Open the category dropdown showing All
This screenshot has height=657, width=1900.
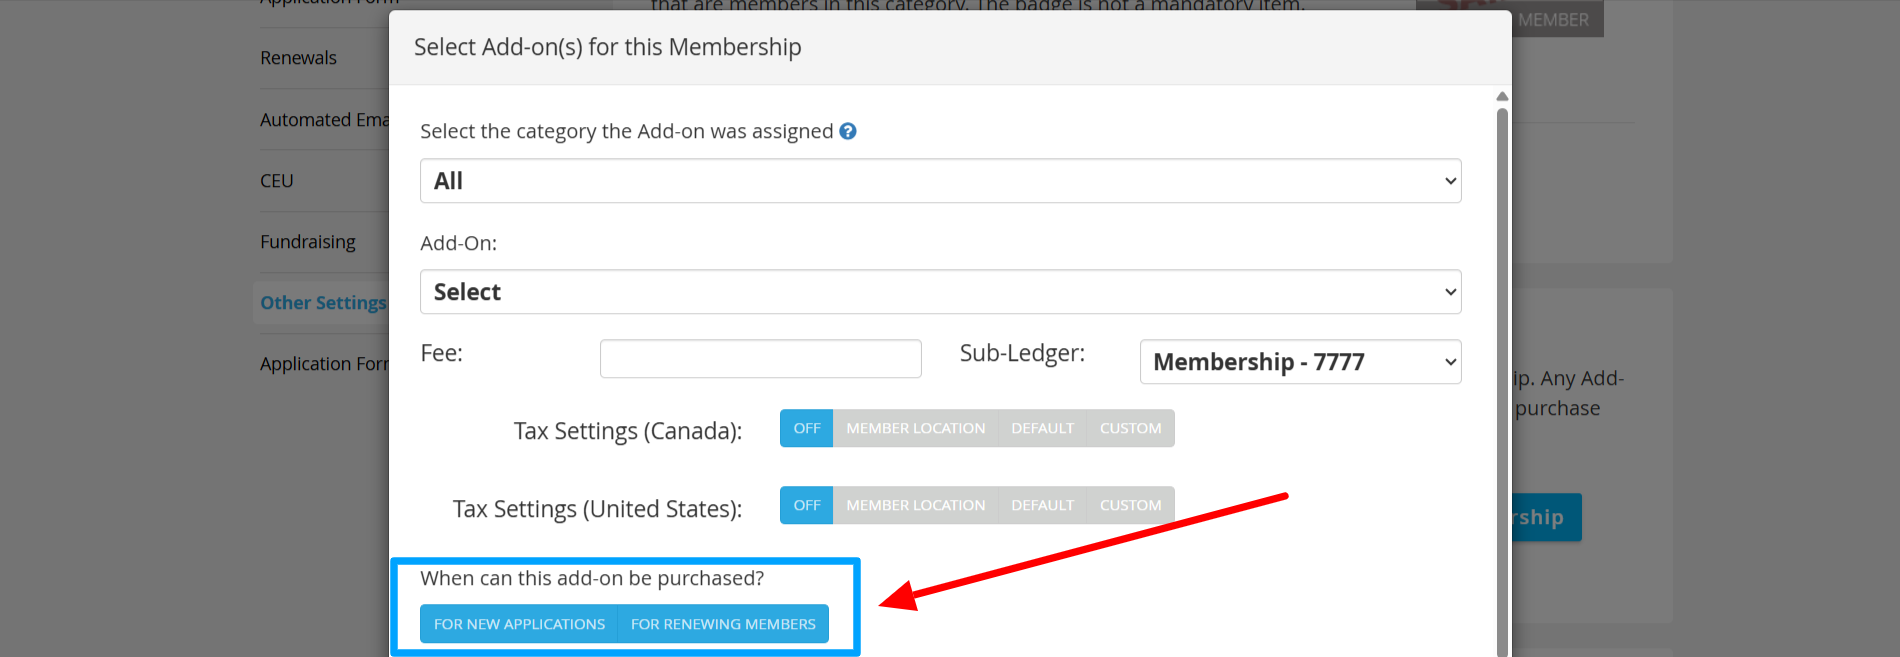pyautogui.click(x=940, y=181)
